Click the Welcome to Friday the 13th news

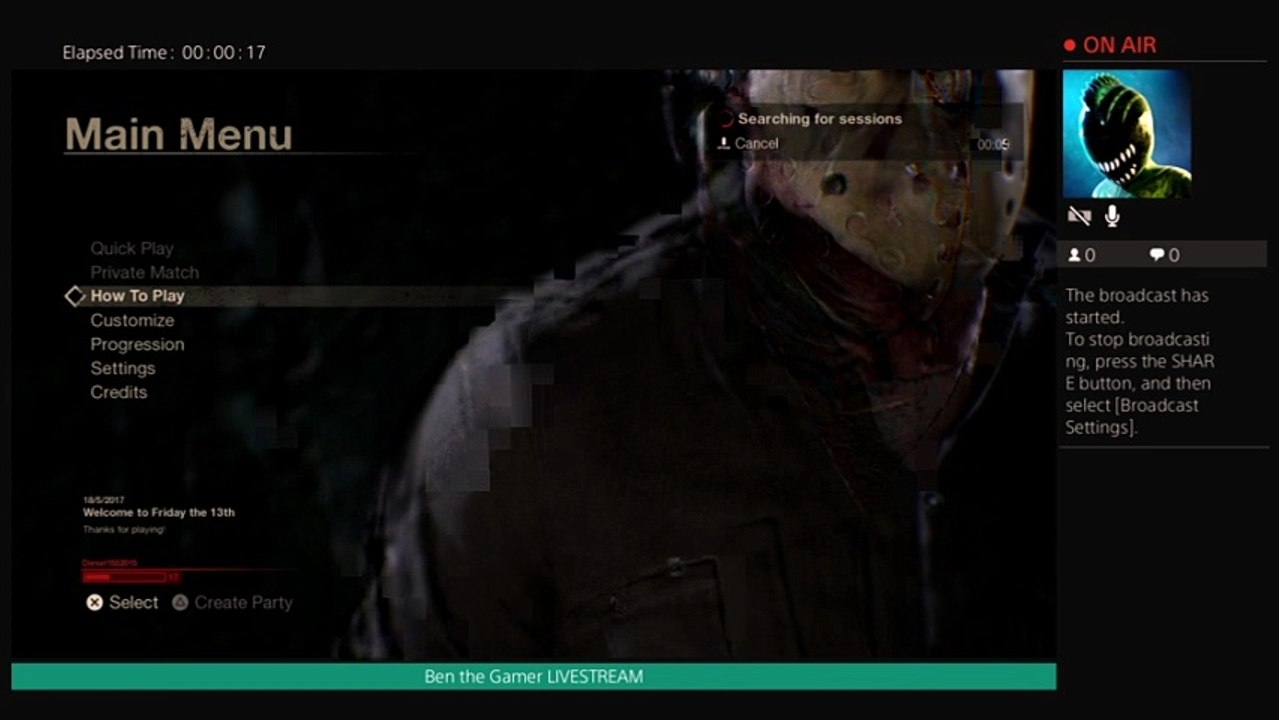(159, 513)
